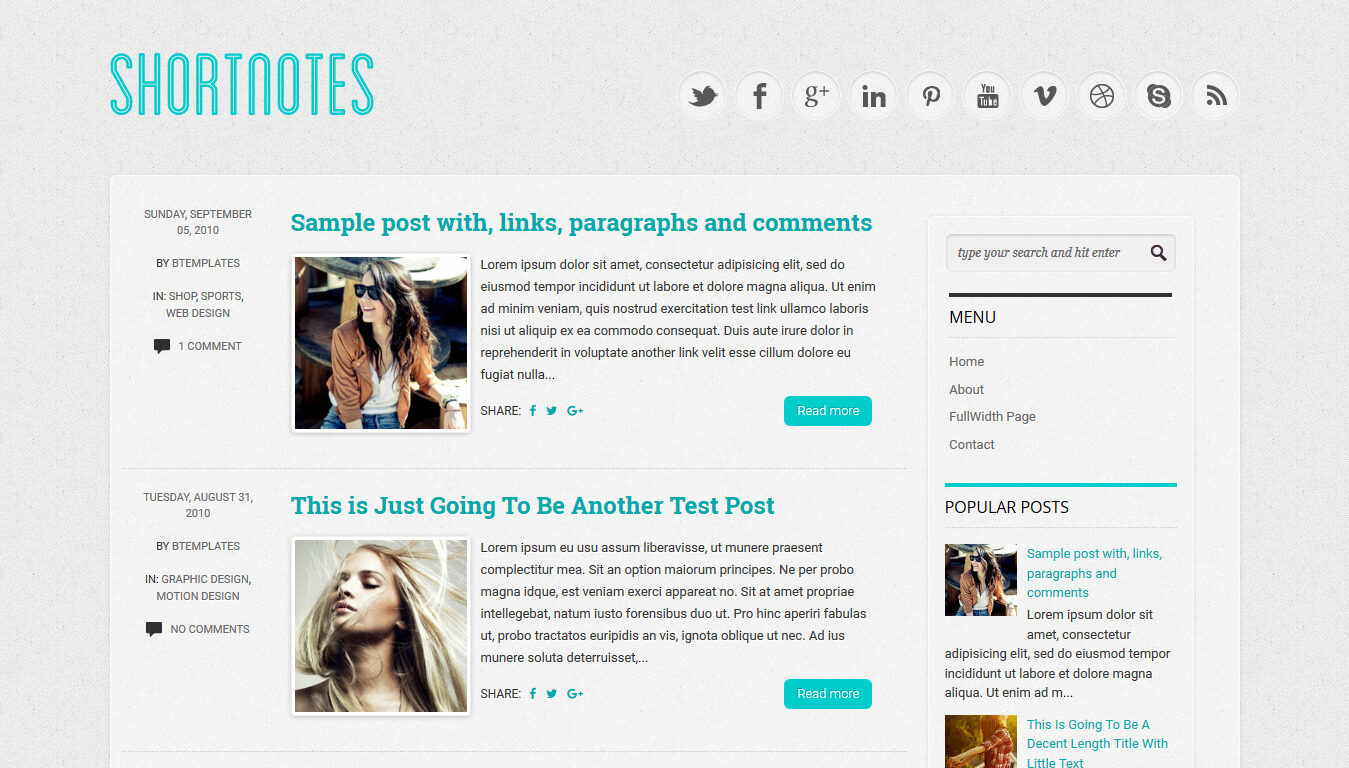The width and height of the screenshot is (1349, 768).
Task: Focus the search input field
Action: click(x=1045, y=253)
